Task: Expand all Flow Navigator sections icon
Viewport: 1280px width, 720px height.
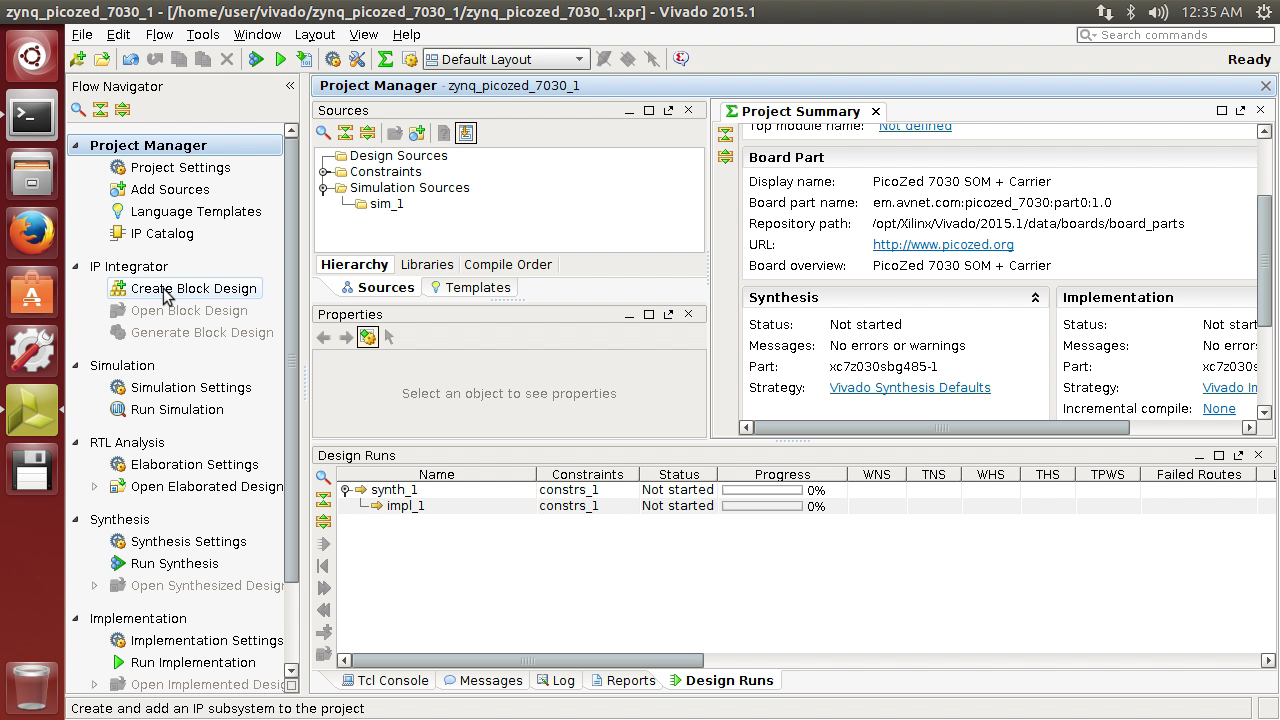Action: tap(122, 109)
